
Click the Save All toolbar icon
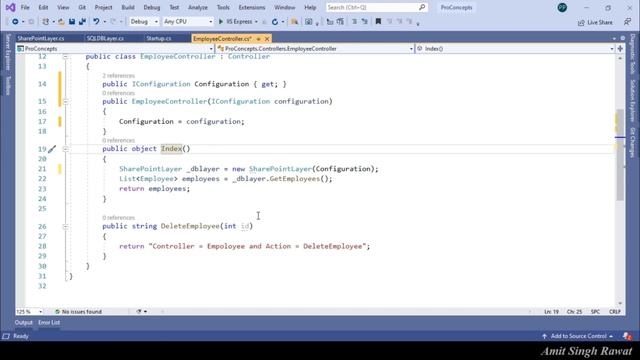(x=82, y=22)
